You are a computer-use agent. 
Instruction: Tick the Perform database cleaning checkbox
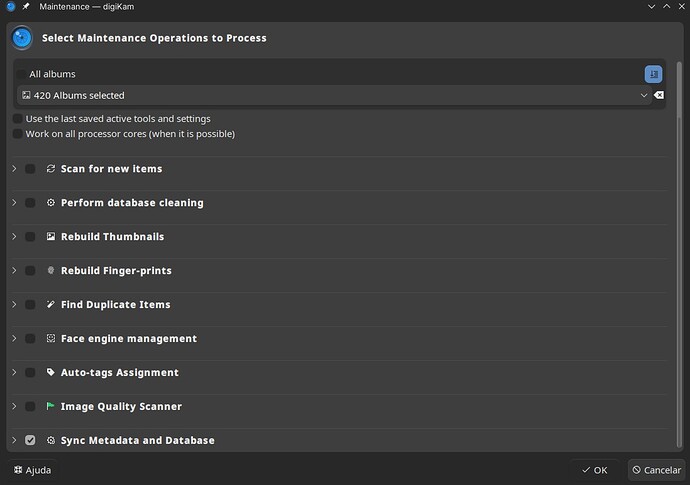(30, 202)
